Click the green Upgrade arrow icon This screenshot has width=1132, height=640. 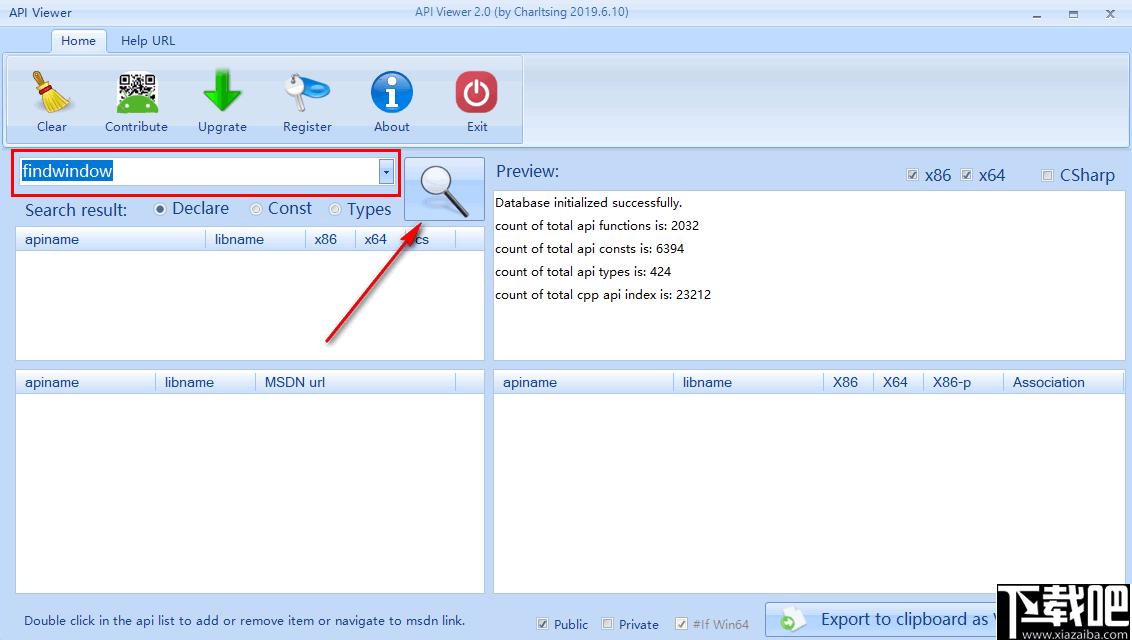coord(222,90)
